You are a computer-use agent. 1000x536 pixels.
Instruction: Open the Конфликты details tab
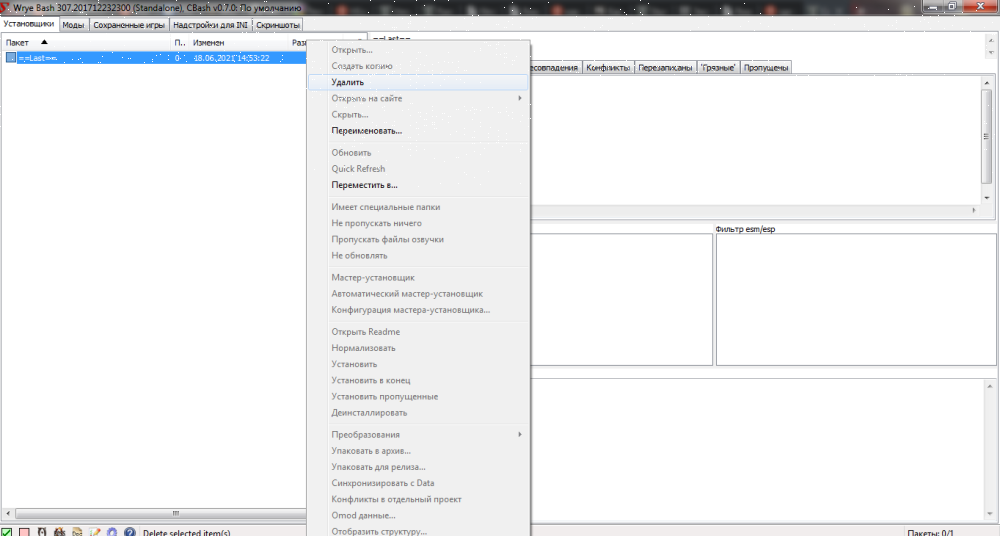coord(608,68)
